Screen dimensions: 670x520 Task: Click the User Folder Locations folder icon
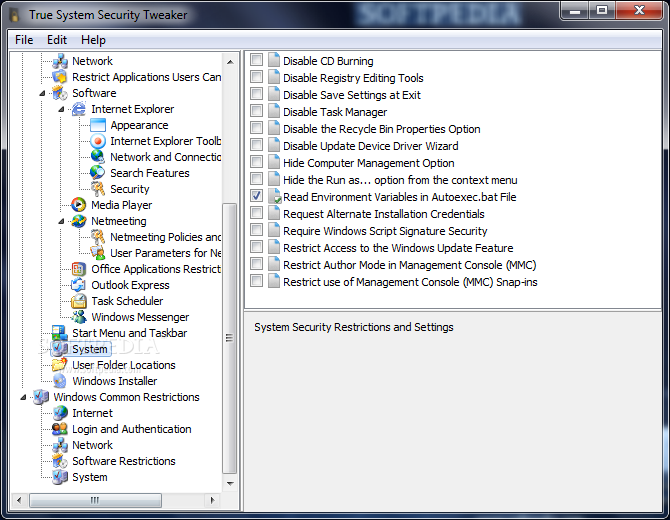(60, 365)
